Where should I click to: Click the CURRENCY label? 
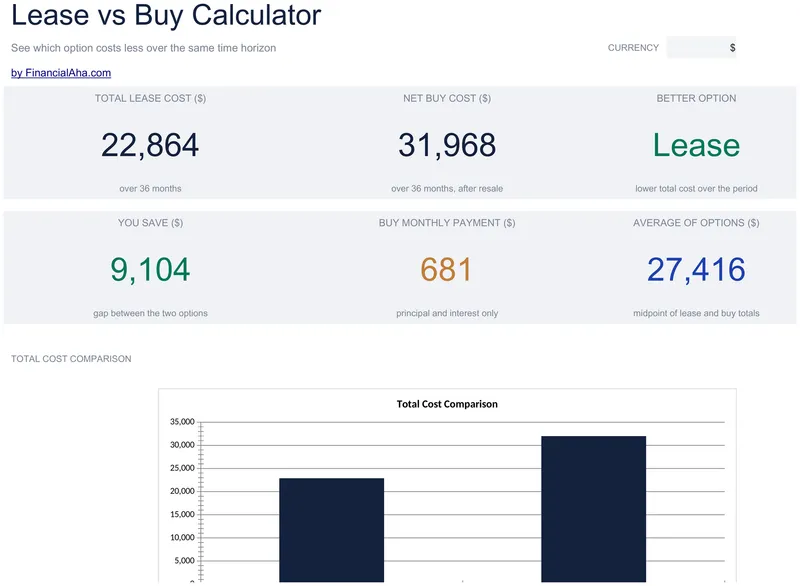coord(633,47)
